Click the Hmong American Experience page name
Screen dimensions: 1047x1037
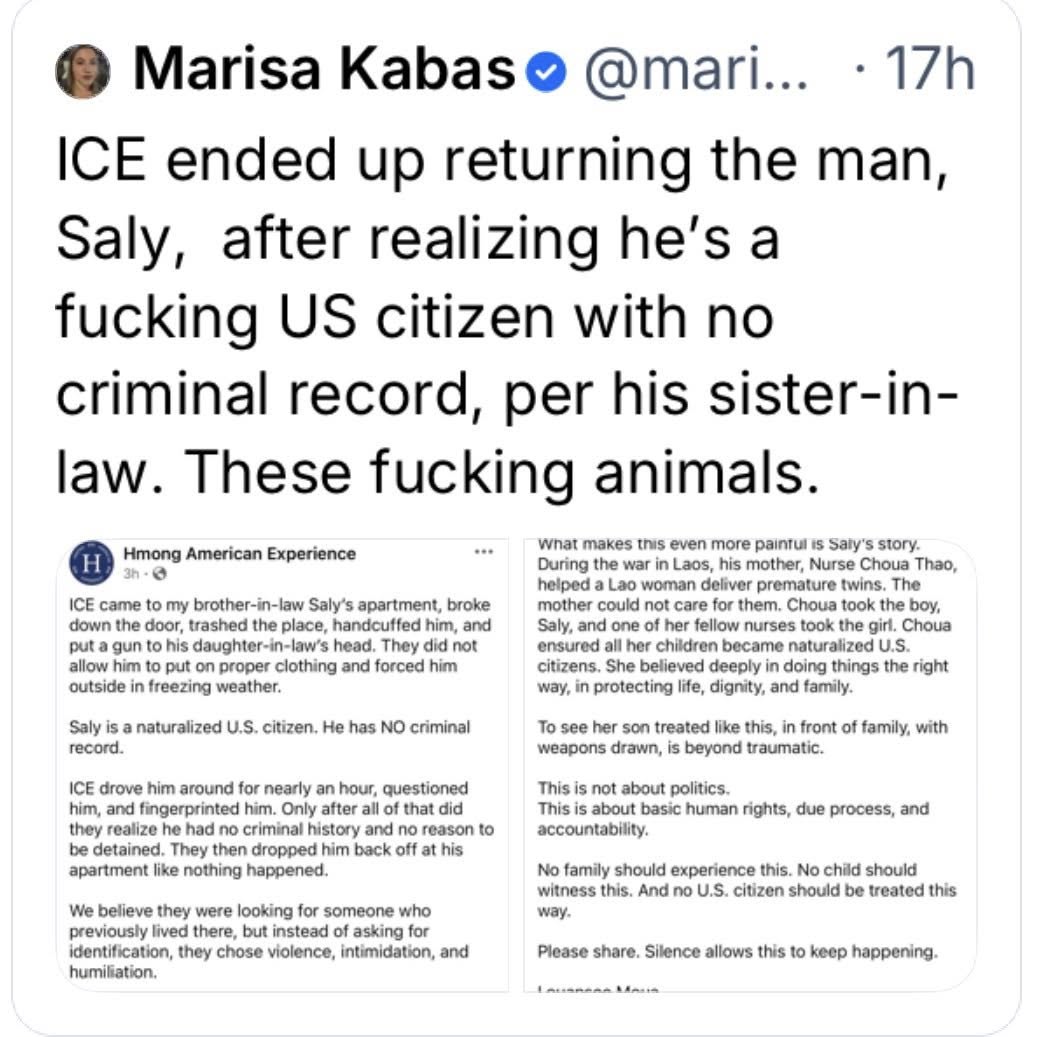(238, 553)
